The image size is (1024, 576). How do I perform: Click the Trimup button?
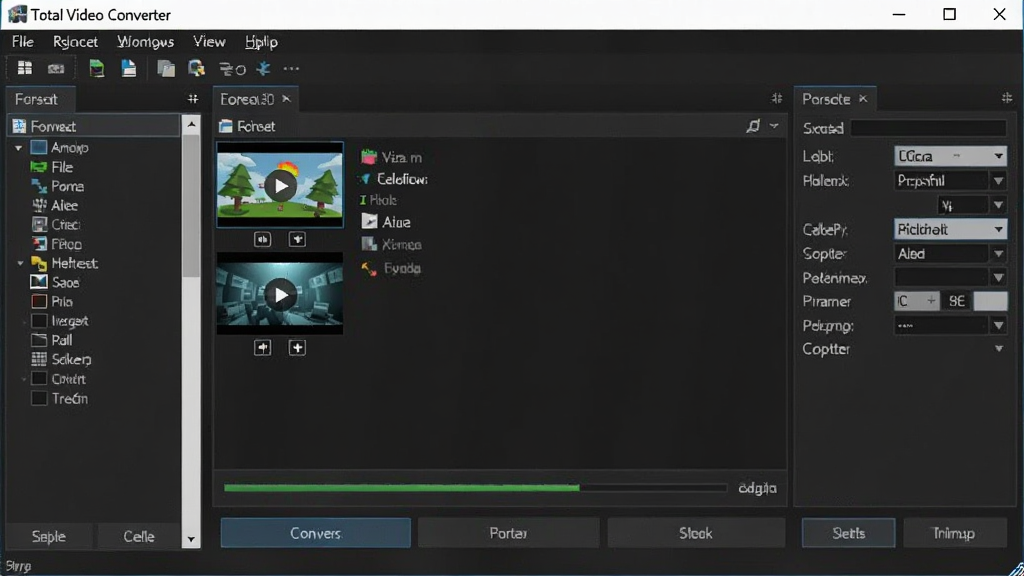tap(954, 533)
